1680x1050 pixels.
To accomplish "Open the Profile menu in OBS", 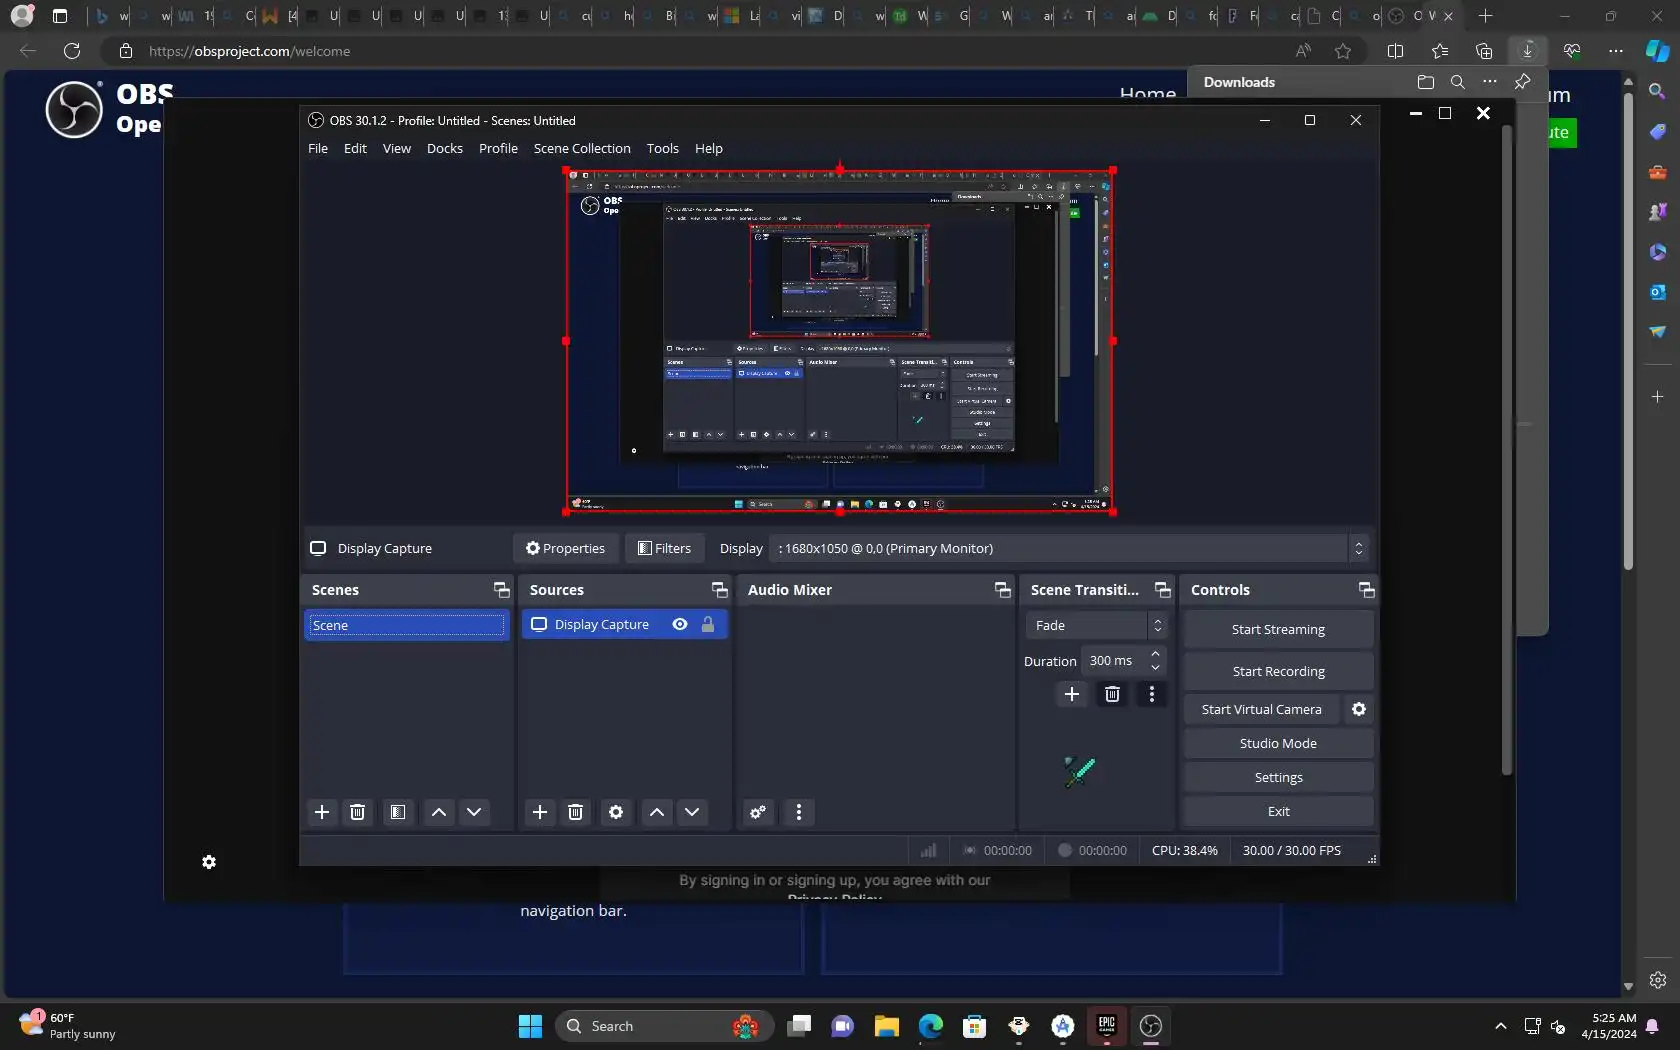I will point(498,148).
